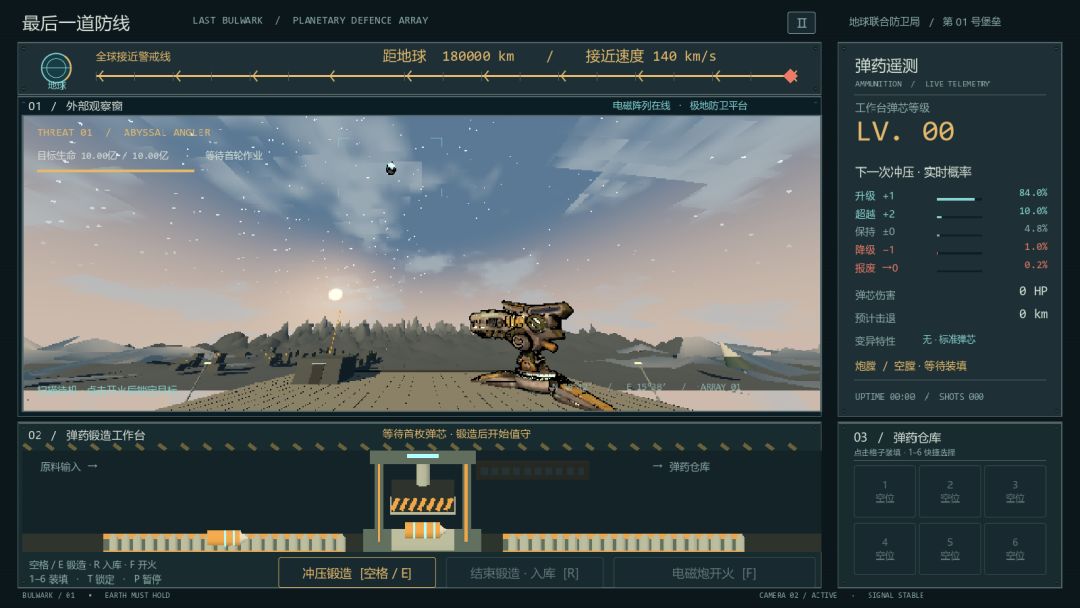This screenshot has height=608, width=1080.
Task: Click the SHOTS 000 counter
Action: (961, 397)
